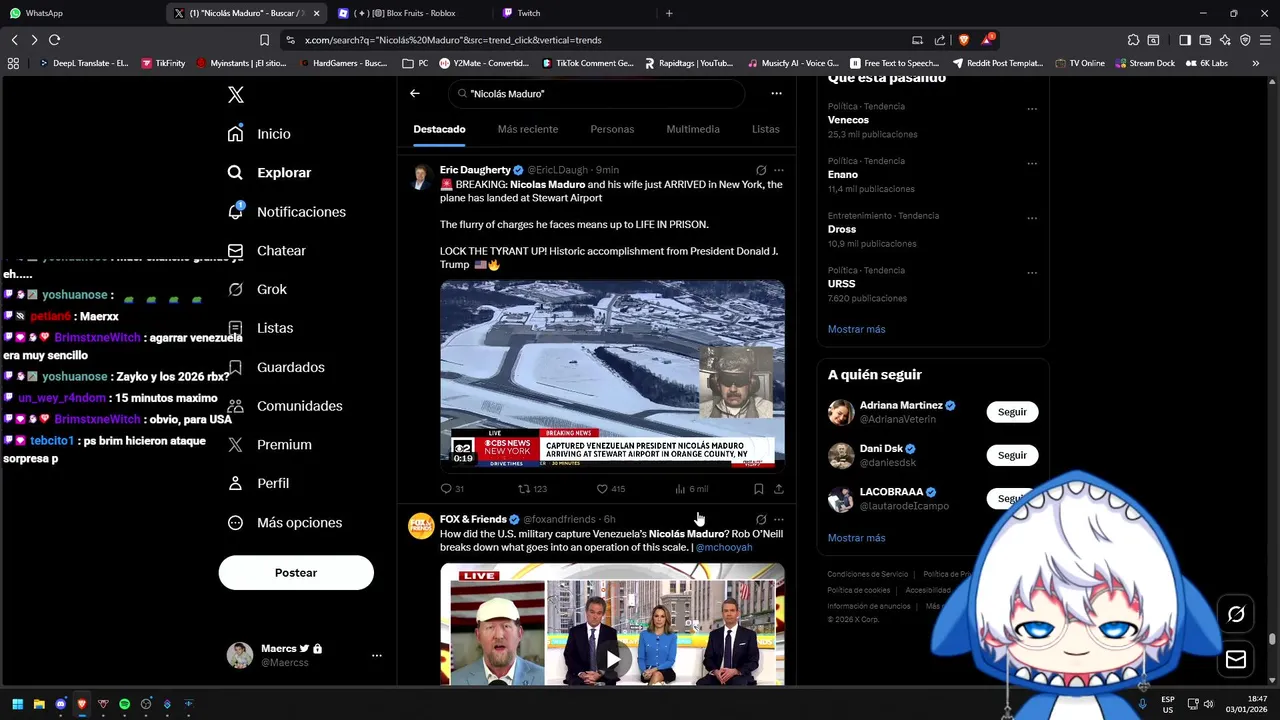Open Windows Start menu

[17, 704]
